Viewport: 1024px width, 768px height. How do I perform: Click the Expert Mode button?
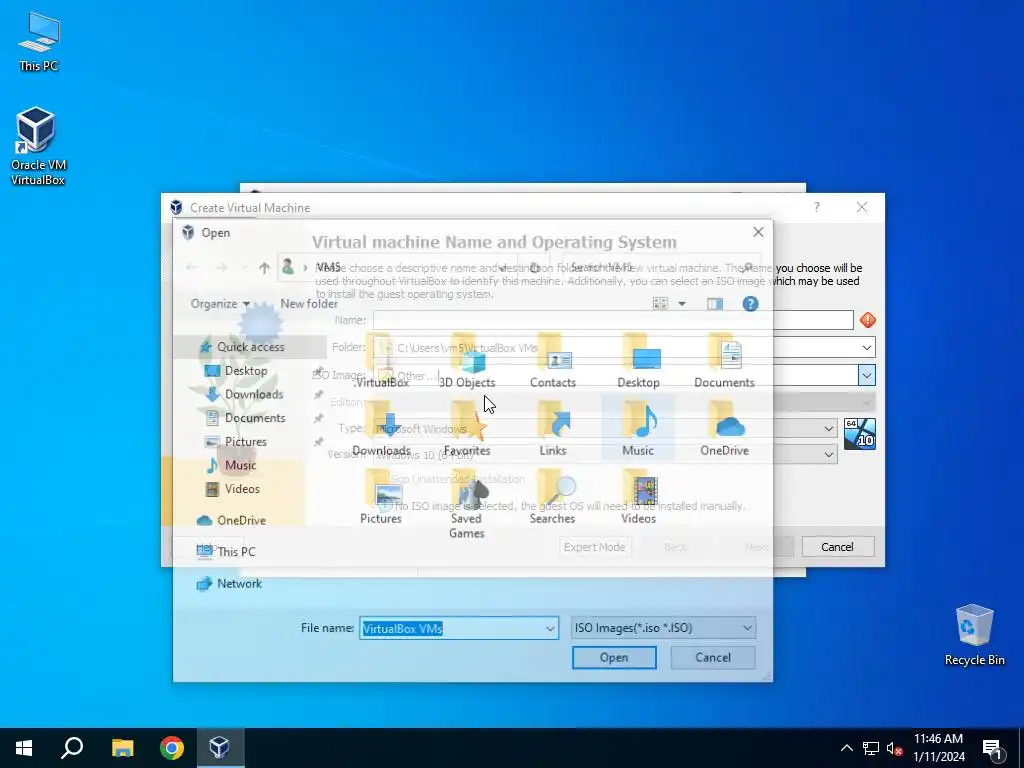594,547
